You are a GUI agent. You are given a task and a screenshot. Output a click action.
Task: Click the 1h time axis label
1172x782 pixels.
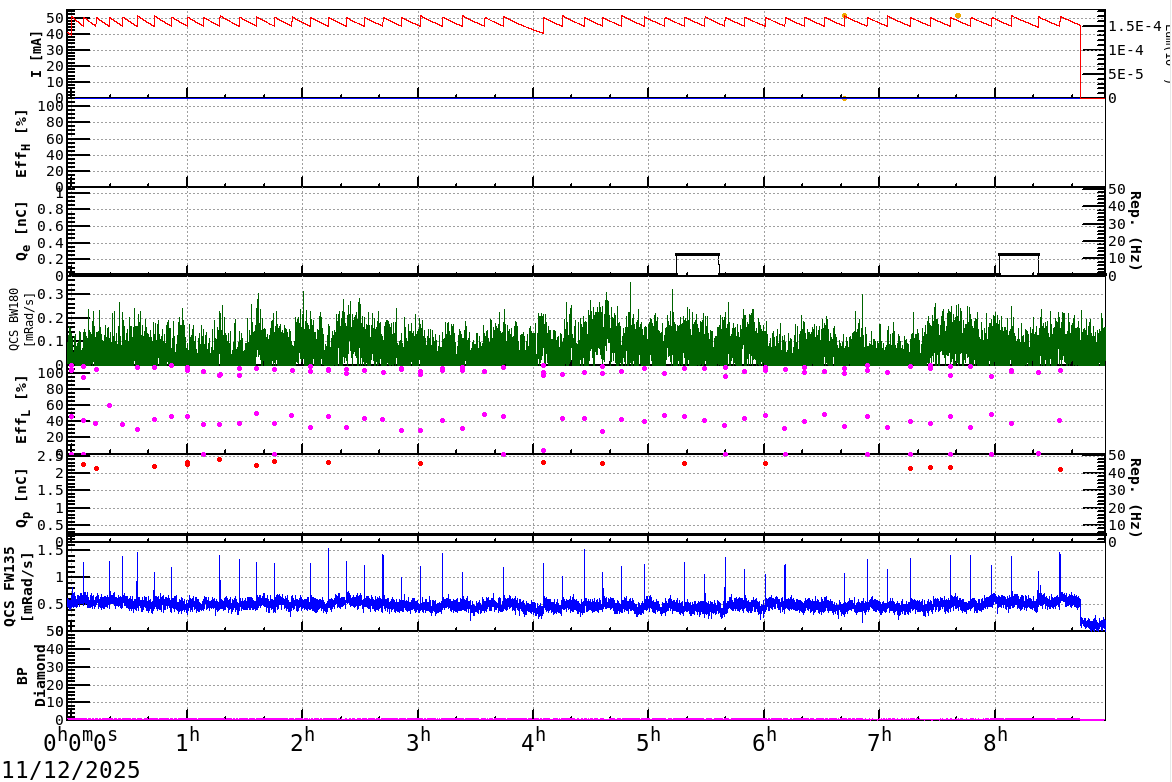coord(188,743)
